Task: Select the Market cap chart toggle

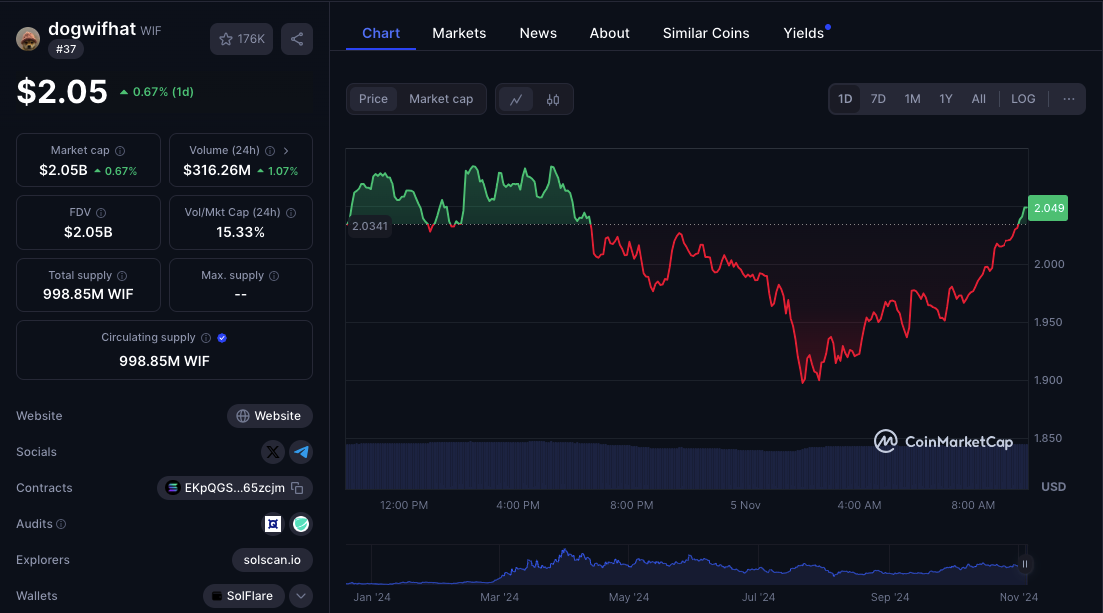Action: pyautogui.click(x=441, y=99)
